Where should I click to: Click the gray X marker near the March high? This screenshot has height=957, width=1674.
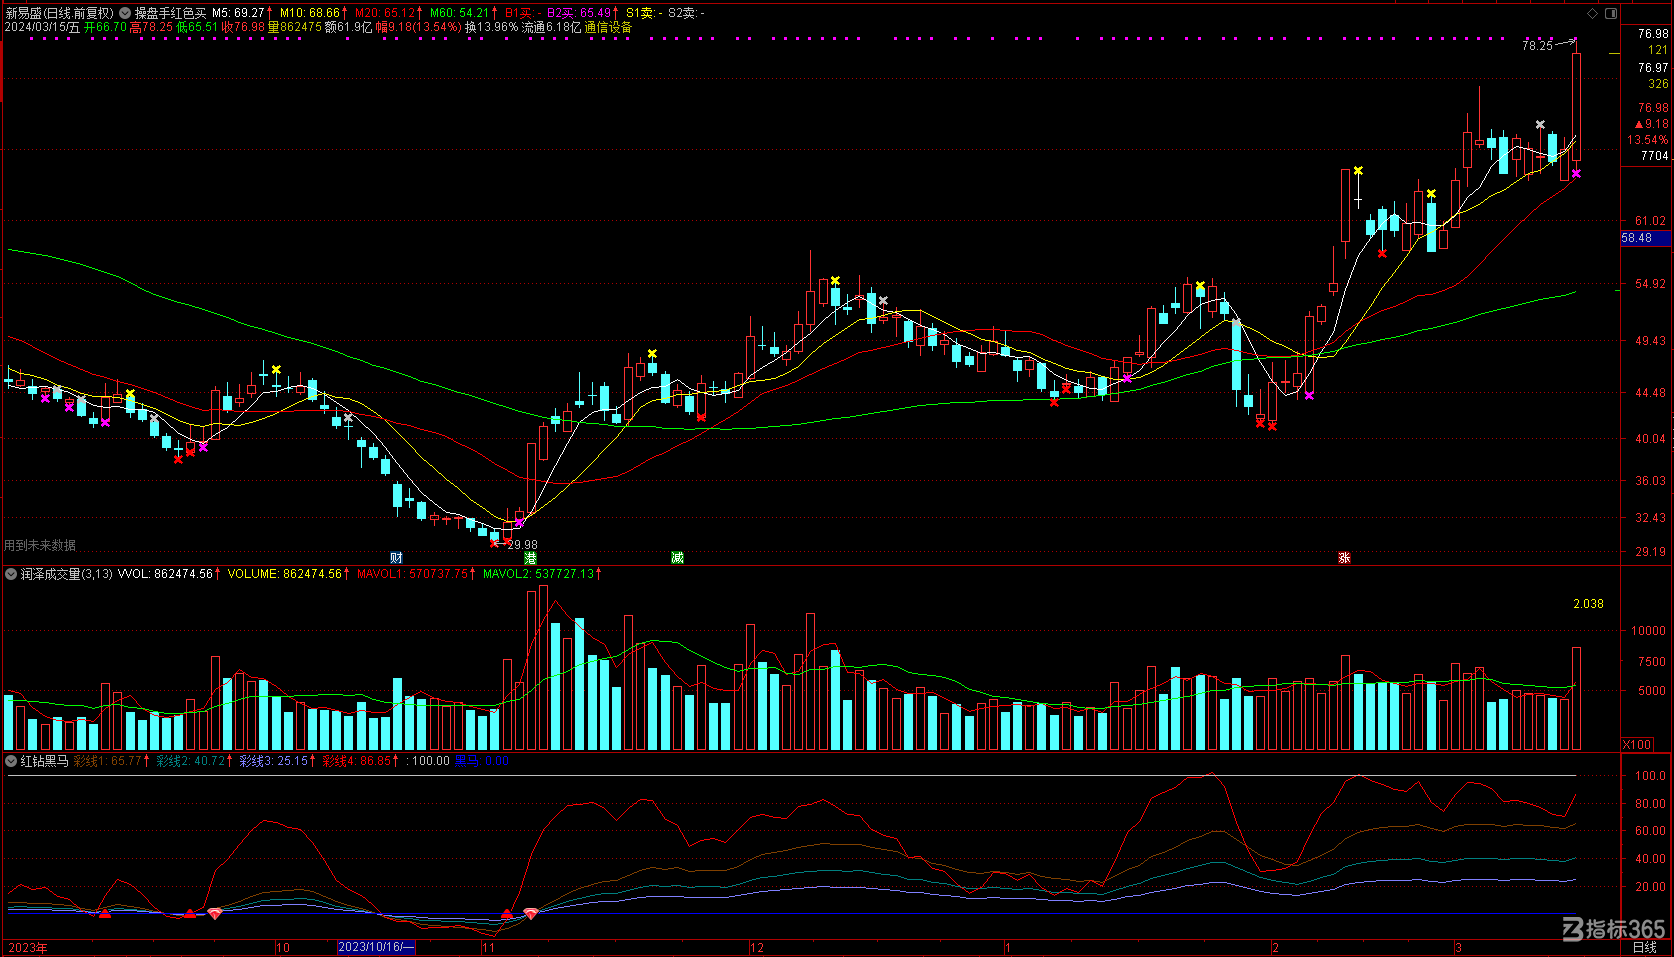(1541, 125)
